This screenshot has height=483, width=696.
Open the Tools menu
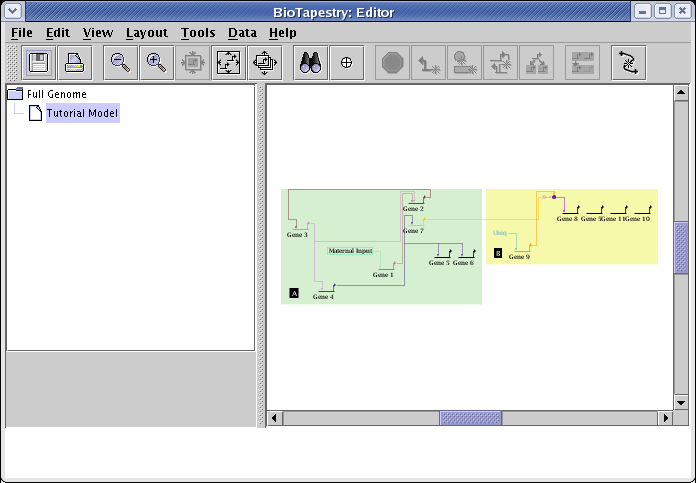[198, 32]
